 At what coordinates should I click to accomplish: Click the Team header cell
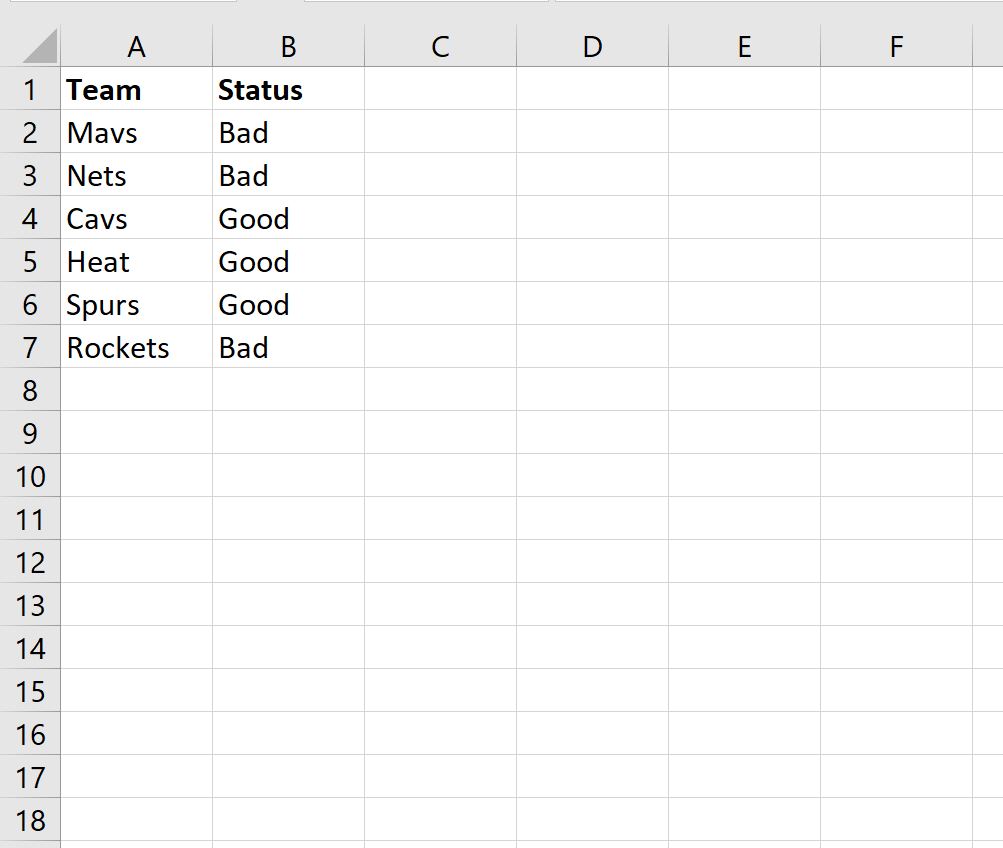pos(136,89)
